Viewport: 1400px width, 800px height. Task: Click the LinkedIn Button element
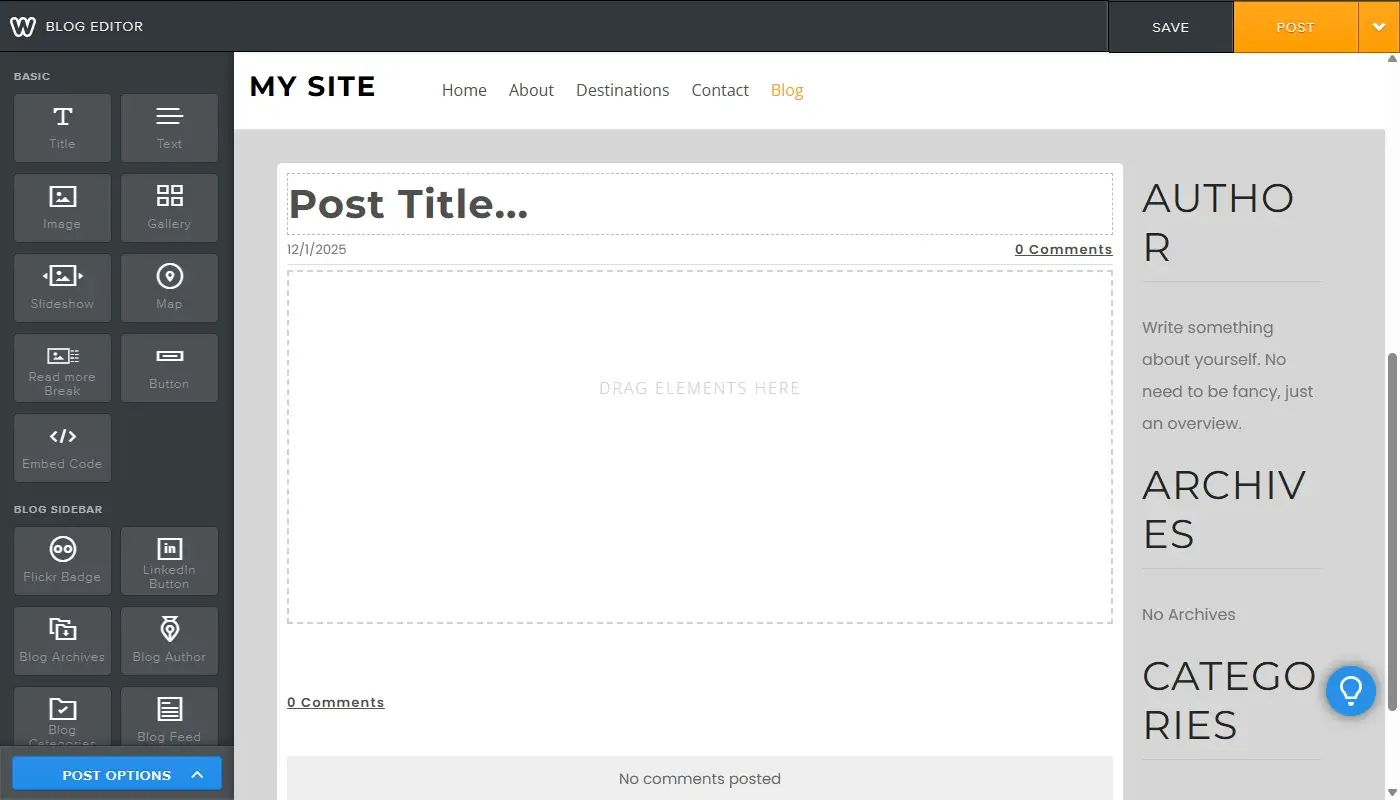(x=169, y=560)
